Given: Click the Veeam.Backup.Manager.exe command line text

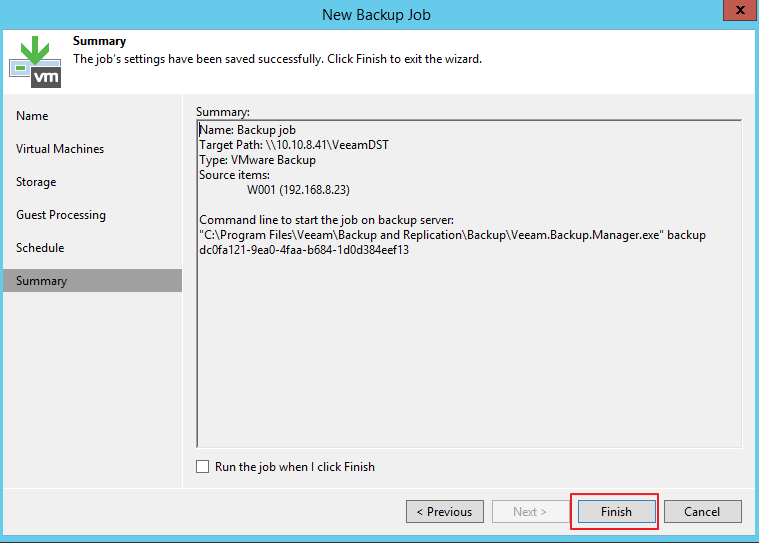Looking at the screenshot, I should pos(452,235).
